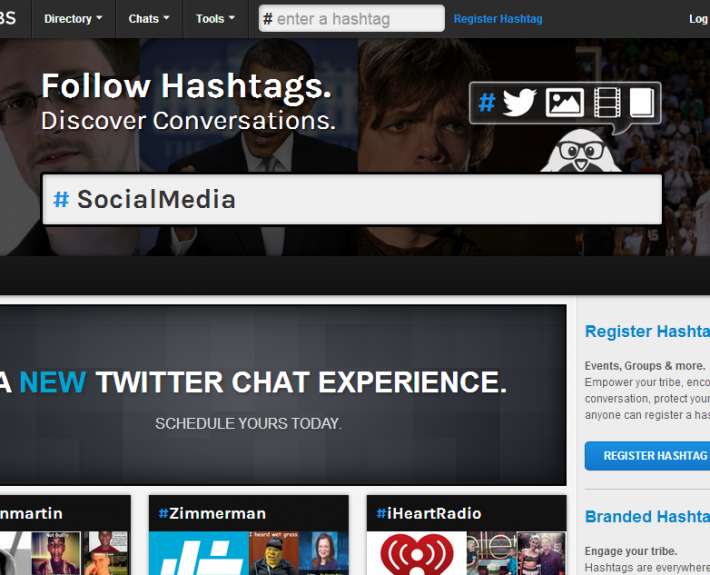Expand the Tools dropdown menu
This screenshot has width=710, height=575.
[215, 19]
